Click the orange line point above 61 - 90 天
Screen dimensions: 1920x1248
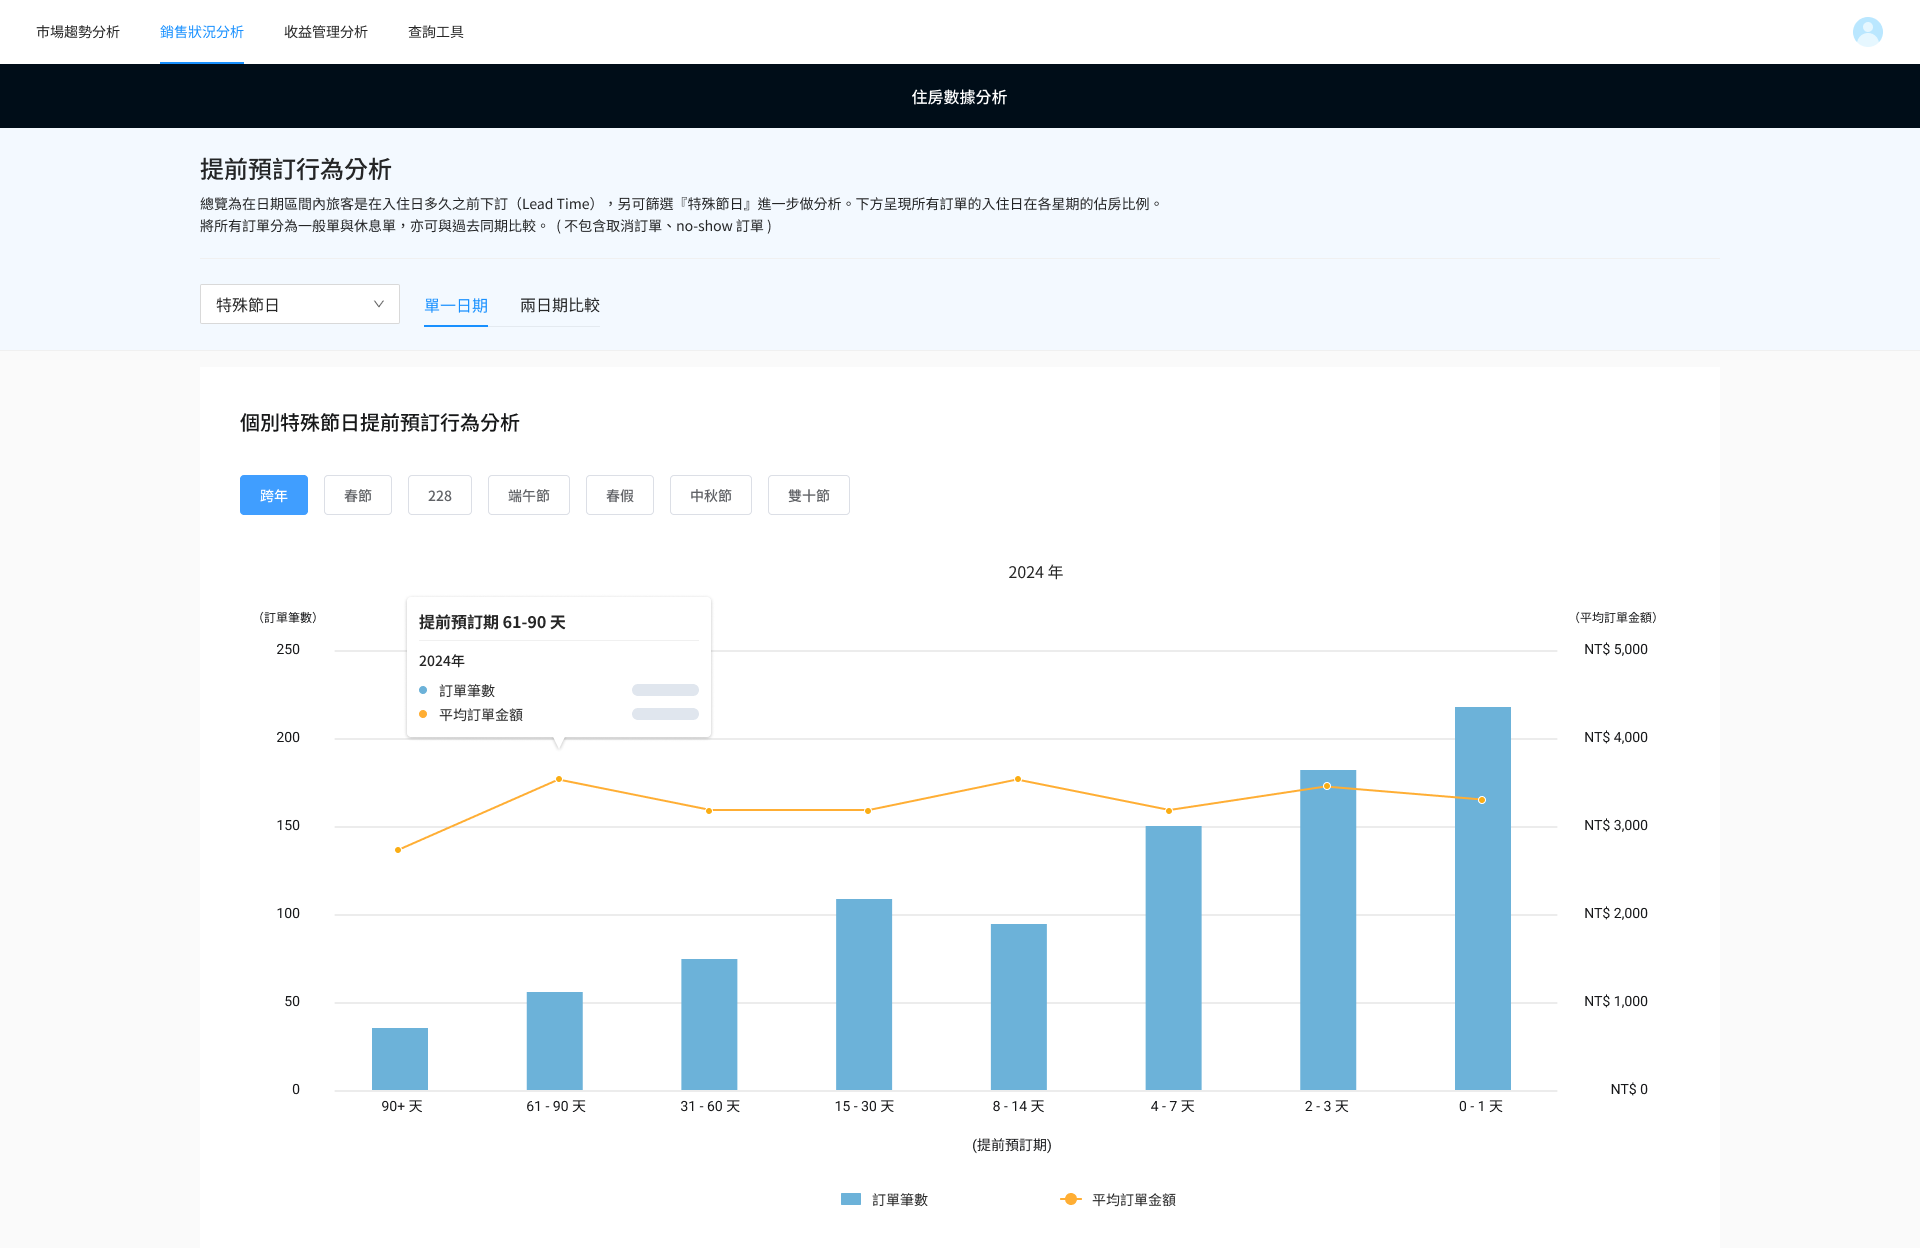559,779
